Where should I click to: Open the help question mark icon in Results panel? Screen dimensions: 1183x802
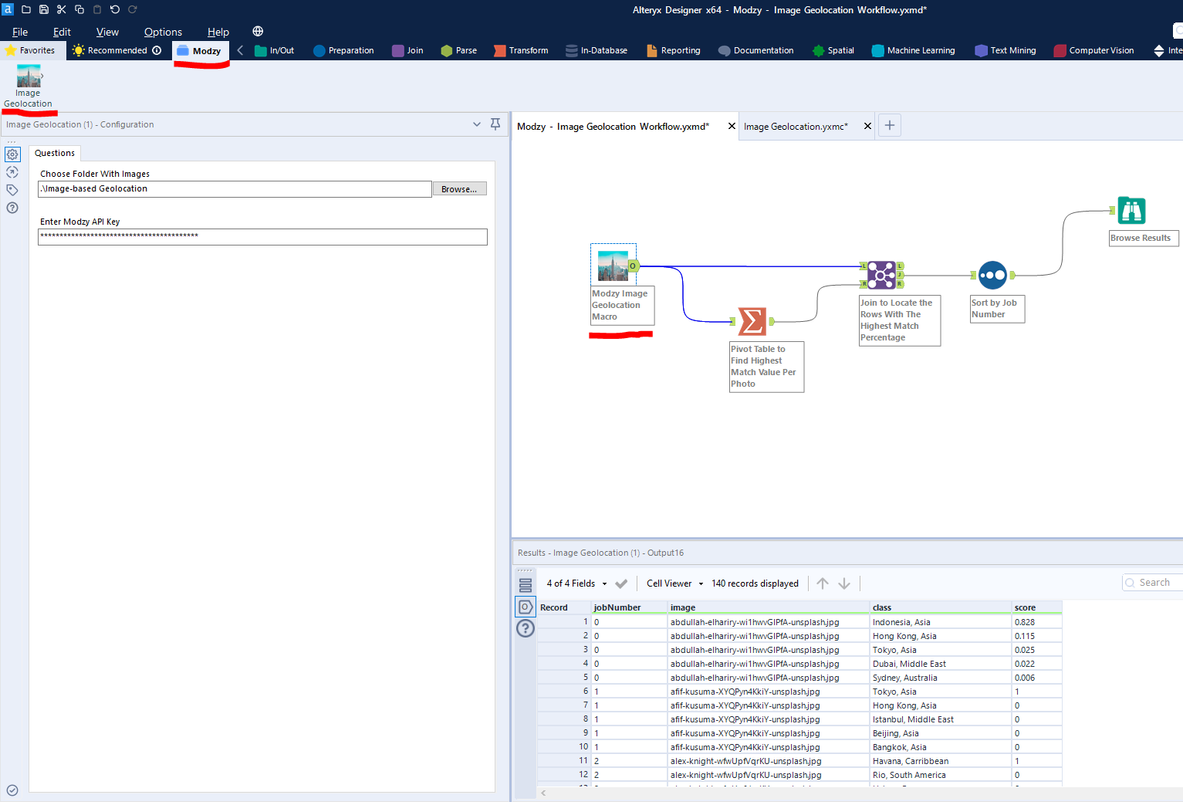click(x=525, y=628)
